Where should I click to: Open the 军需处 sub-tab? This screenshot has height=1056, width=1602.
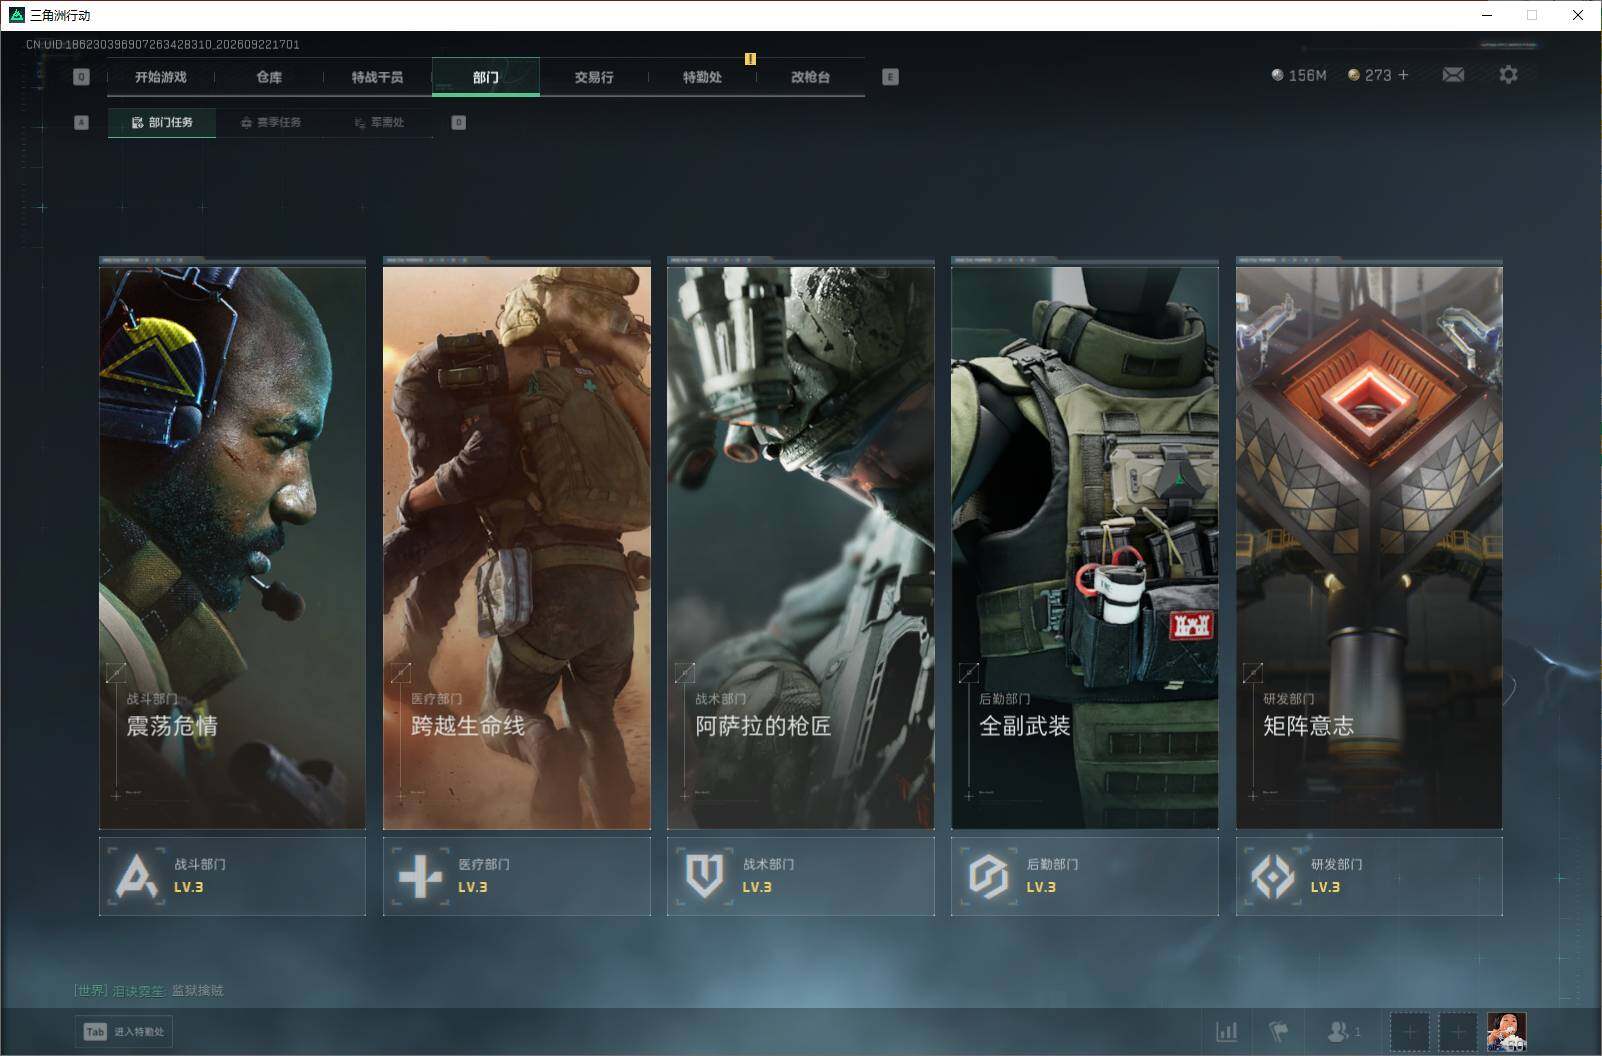pos(379,122)
